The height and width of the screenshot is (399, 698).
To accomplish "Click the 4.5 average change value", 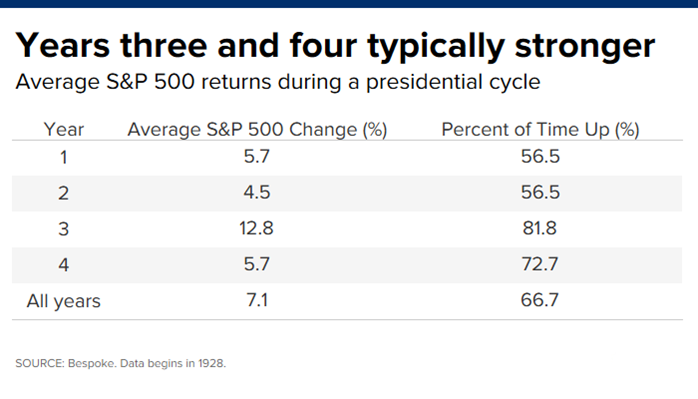I will 257,192.
